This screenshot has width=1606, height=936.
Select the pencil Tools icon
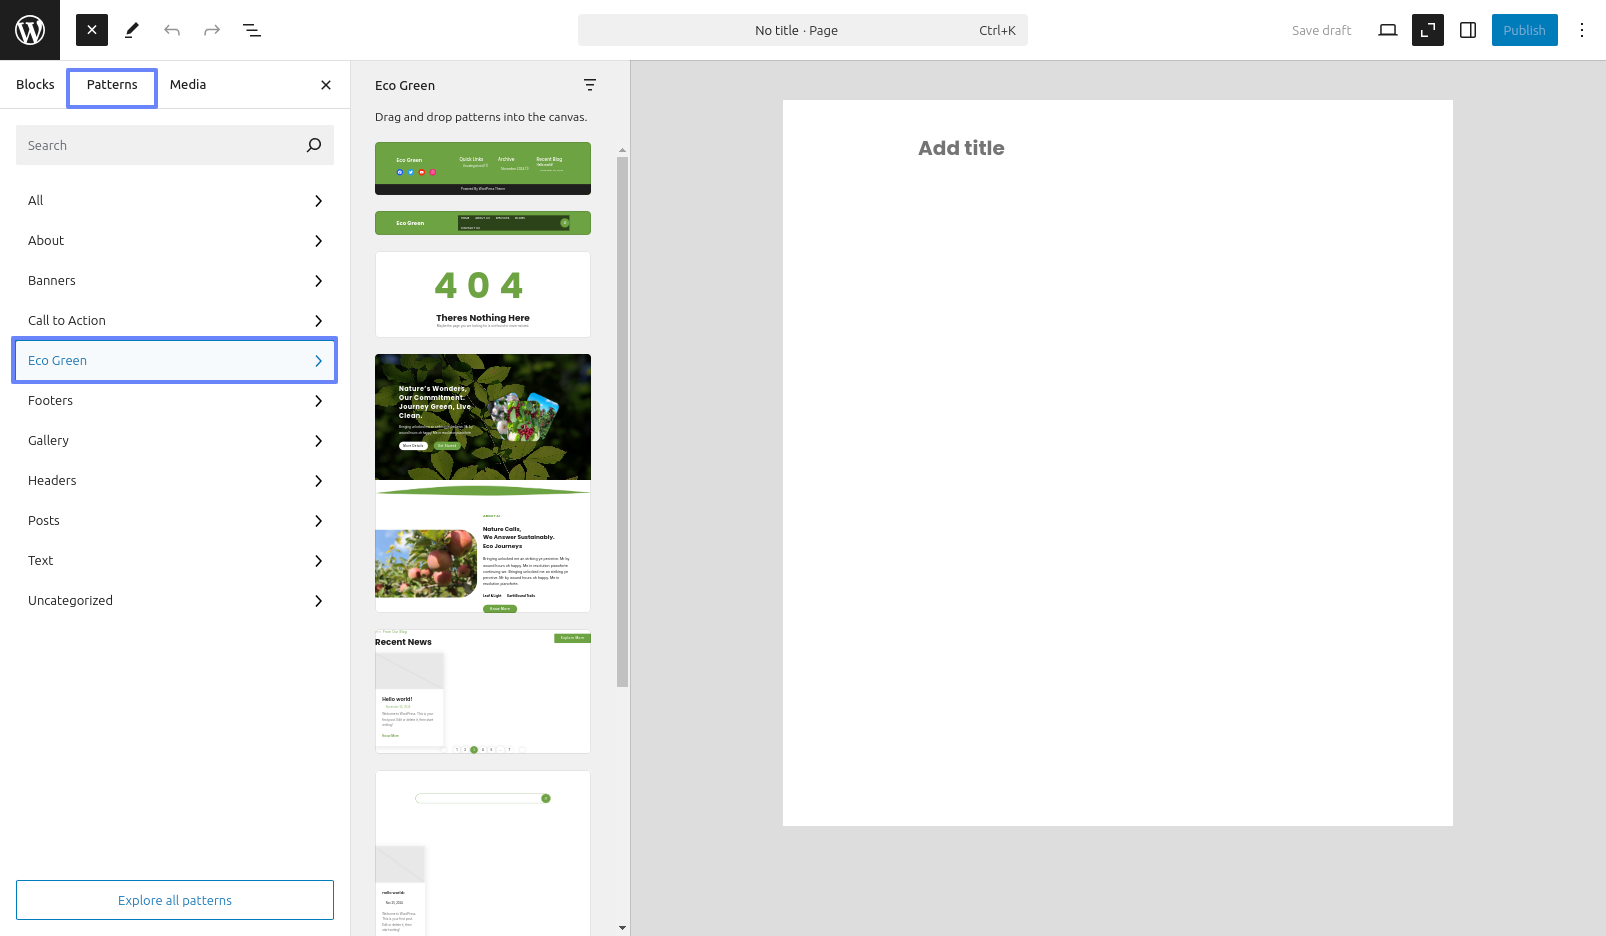132,30
